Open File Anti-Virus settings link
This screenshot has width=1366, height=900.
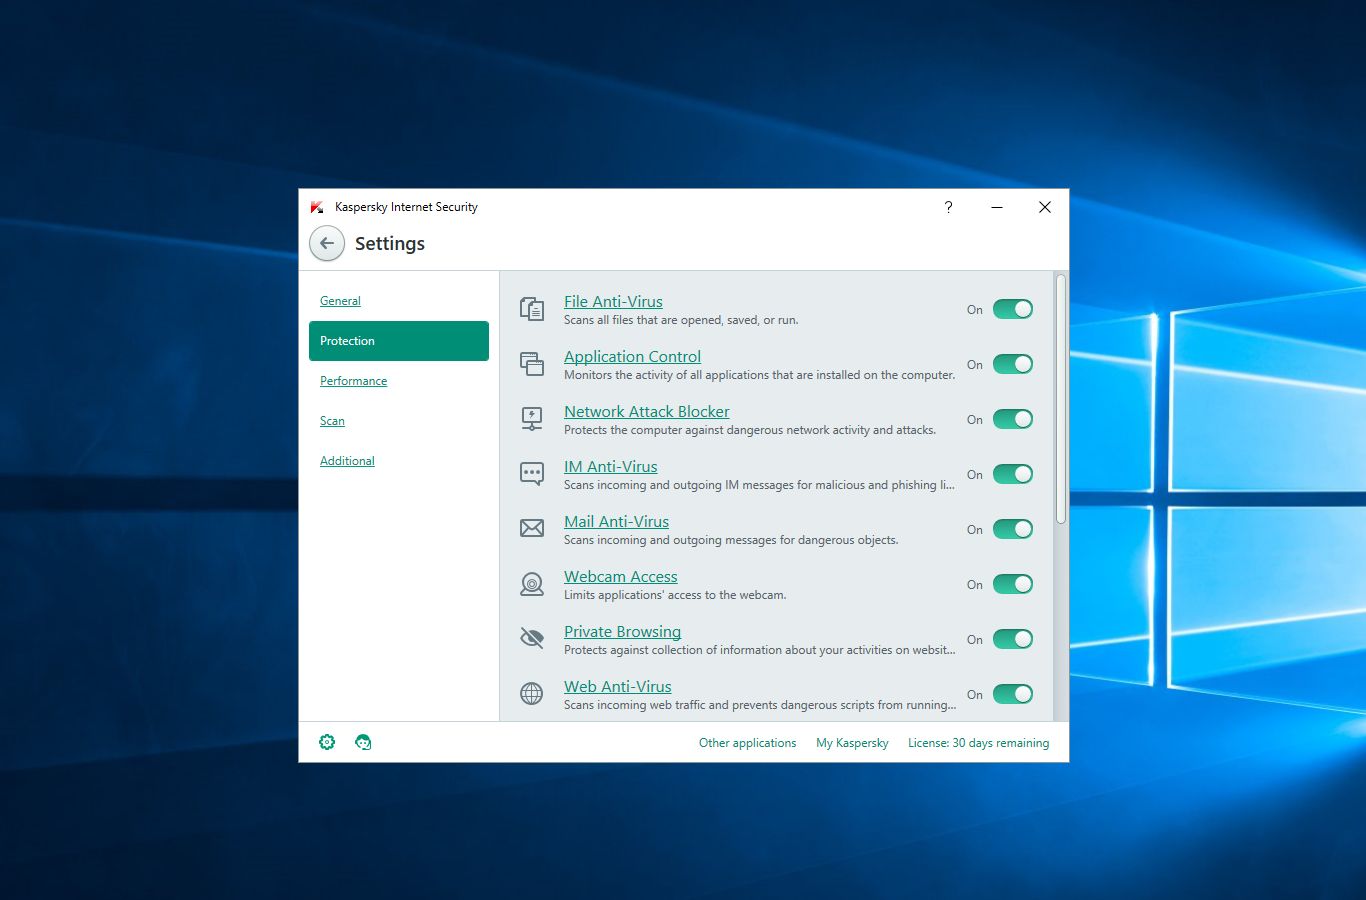click(x=613, y=301)
